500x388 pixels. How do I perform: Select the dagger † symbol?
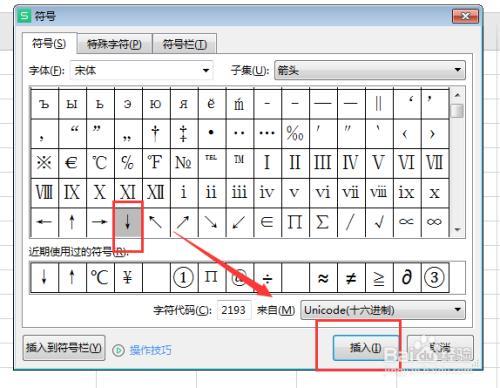coord(156,134)
